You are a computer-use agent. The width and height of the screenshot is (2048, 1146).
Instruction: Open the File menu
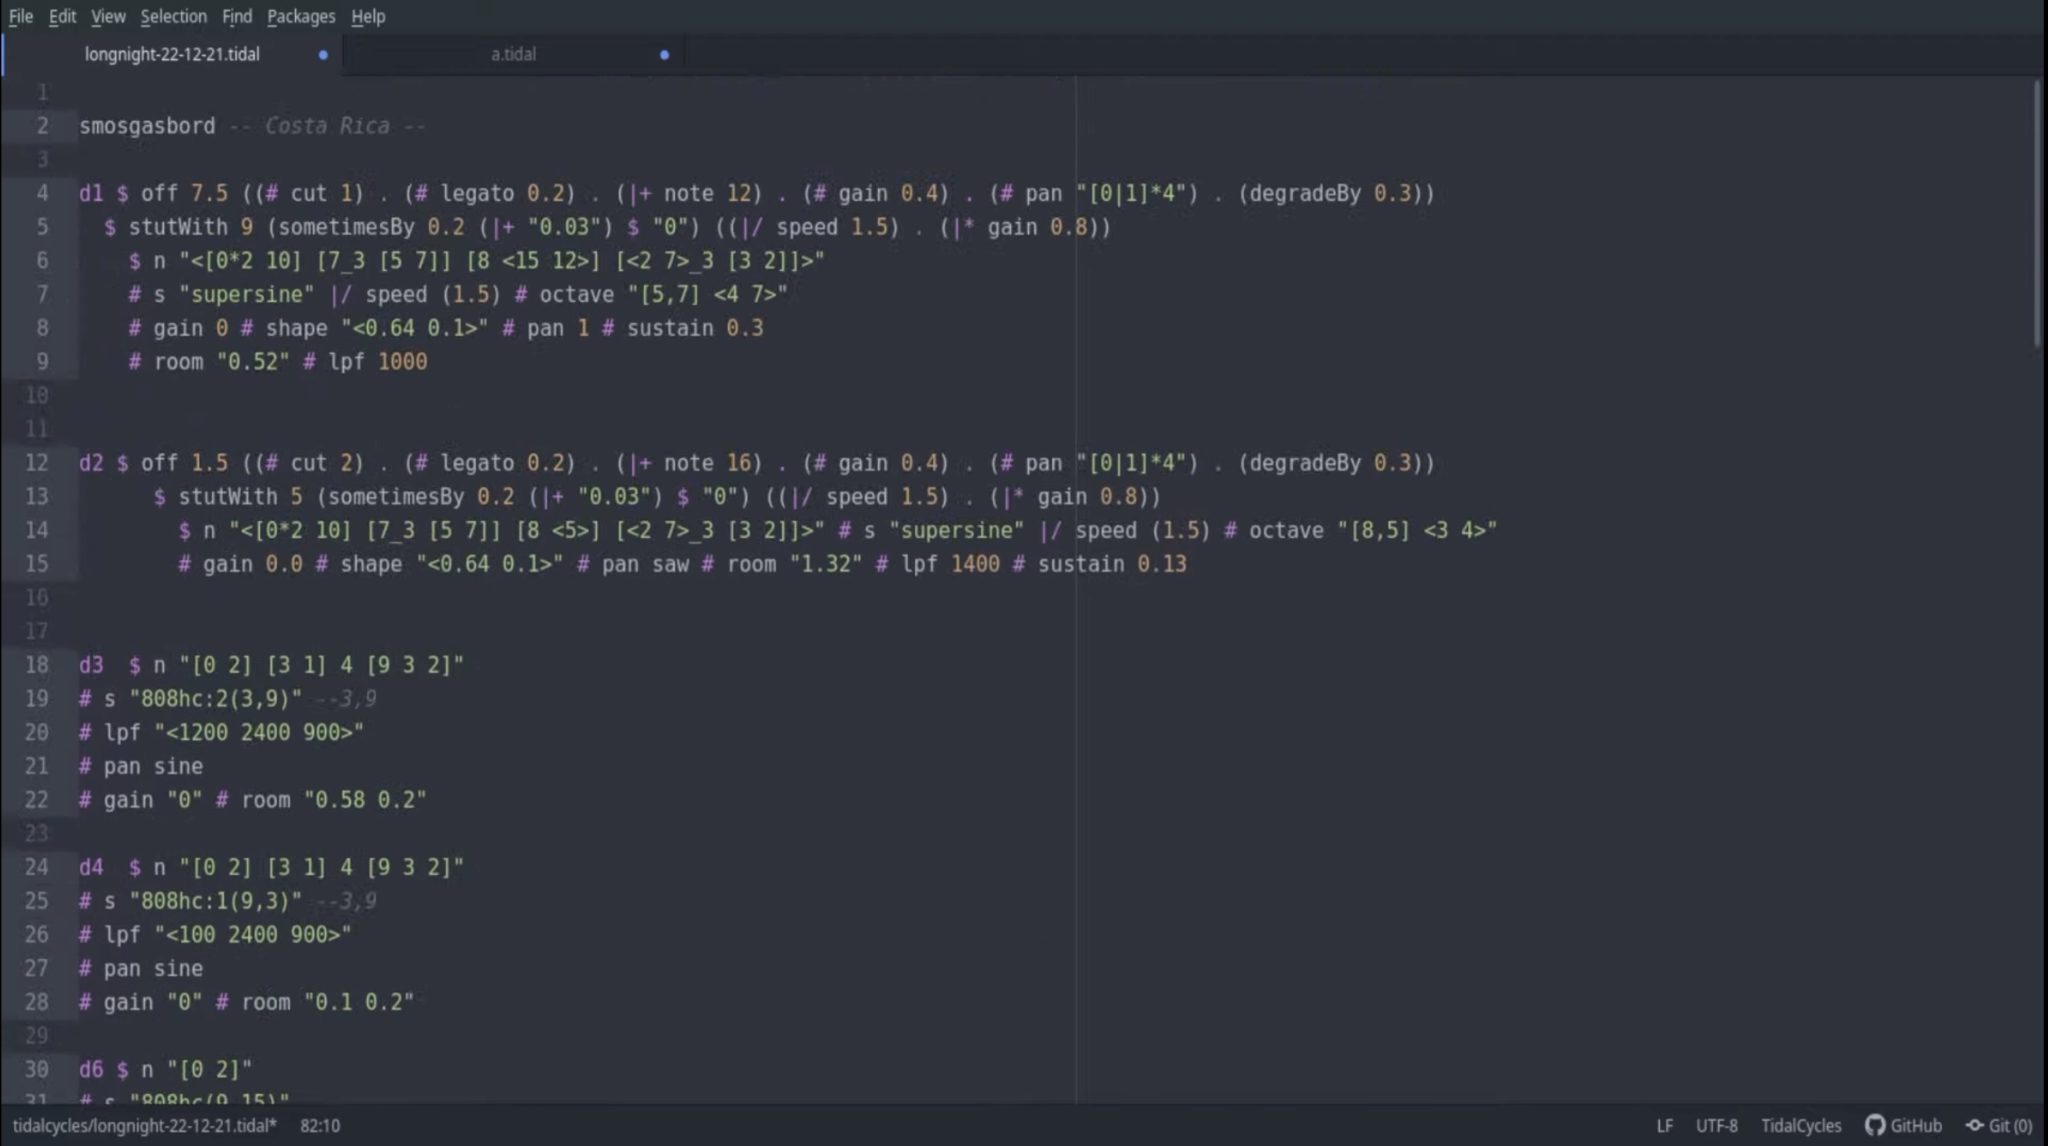[21, 16]
